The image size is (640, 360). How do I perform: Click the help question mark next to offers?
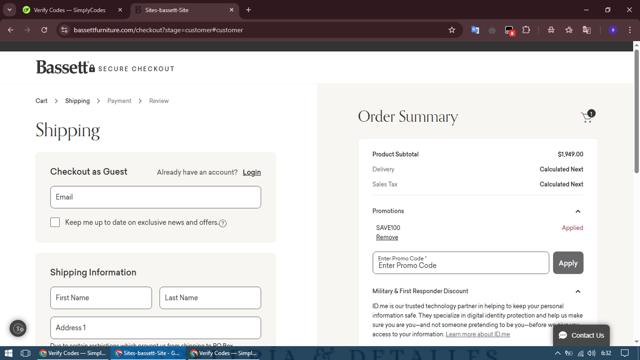coord(222,223)
